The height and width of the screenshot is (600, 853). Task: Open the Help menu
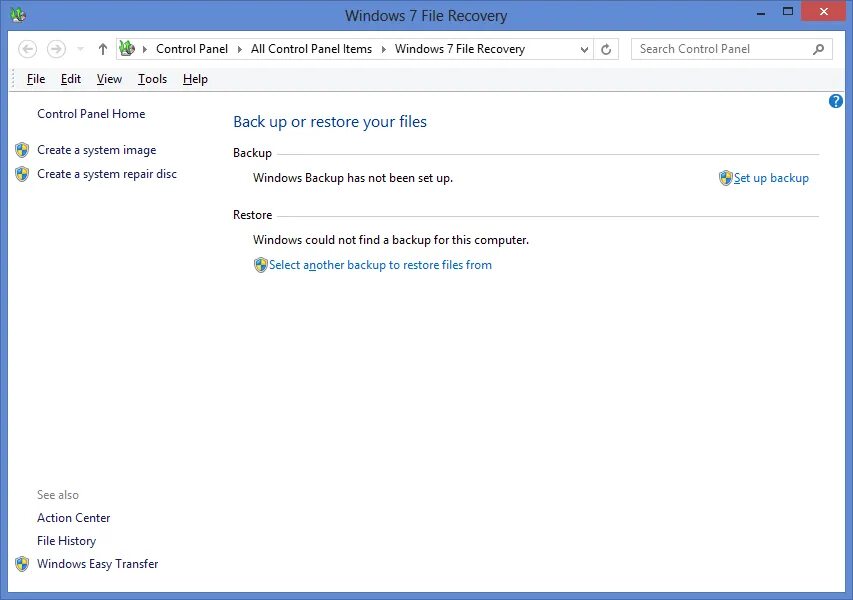coord(195,79)
